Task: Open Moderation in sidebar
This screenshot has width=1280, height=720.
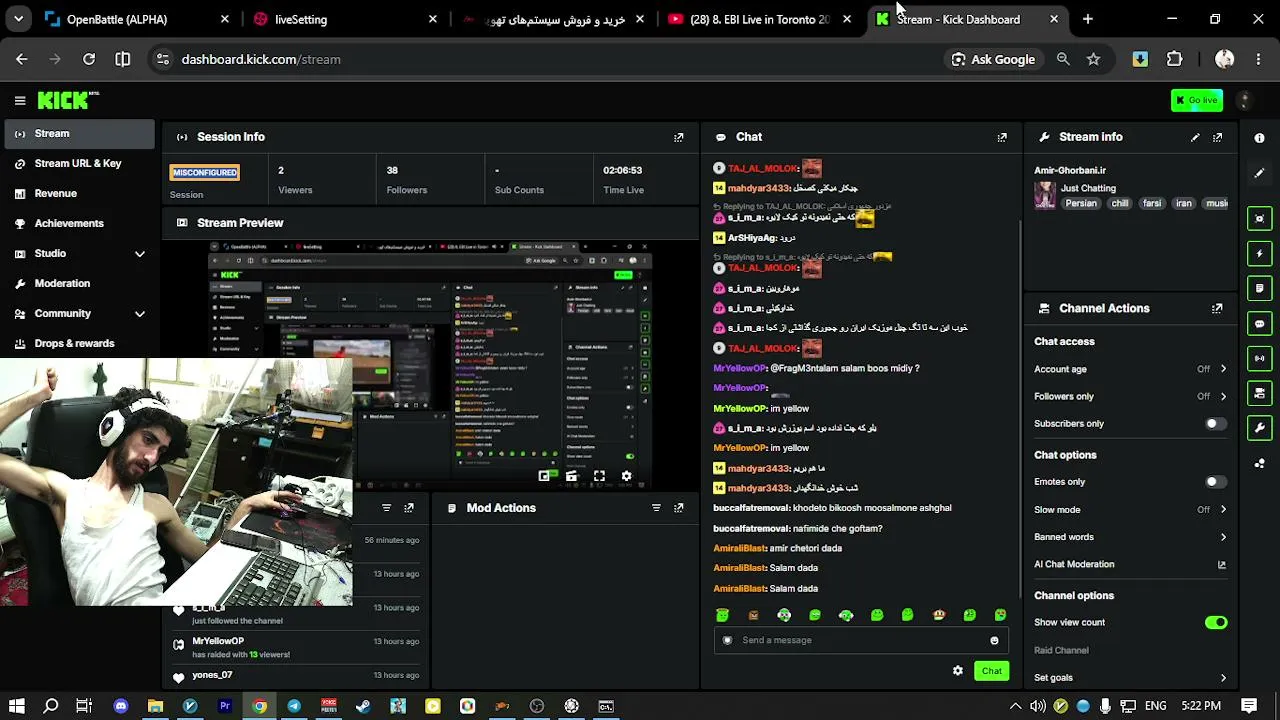Action: coord(78,284)
